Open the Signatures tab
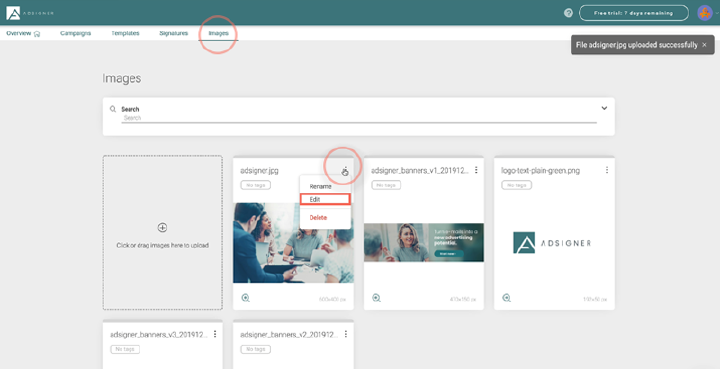The height and width of the screenshot is (369, 720). point(174,33)
